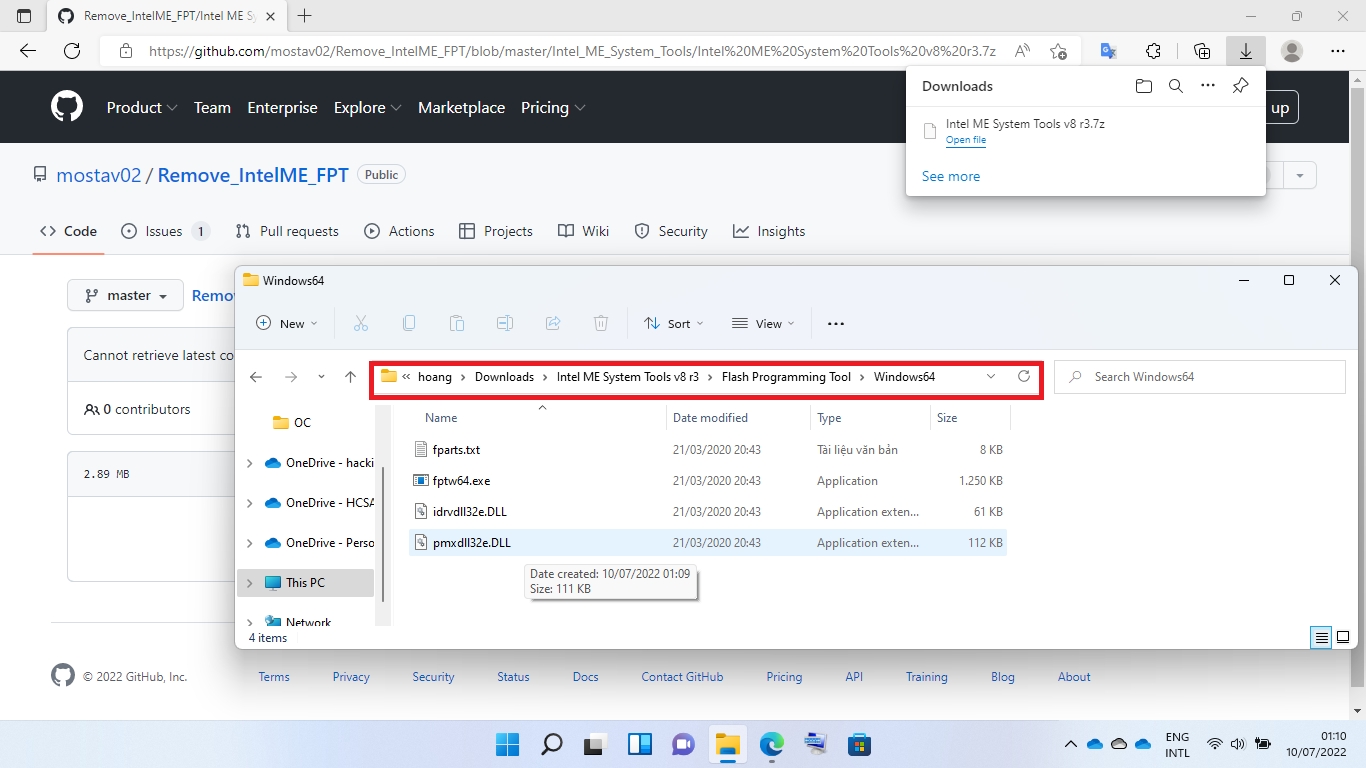Open the Sort dropdown in Explorer toolbar
This screenshot has height=768, width=1366.
click(x=673, y=323)
